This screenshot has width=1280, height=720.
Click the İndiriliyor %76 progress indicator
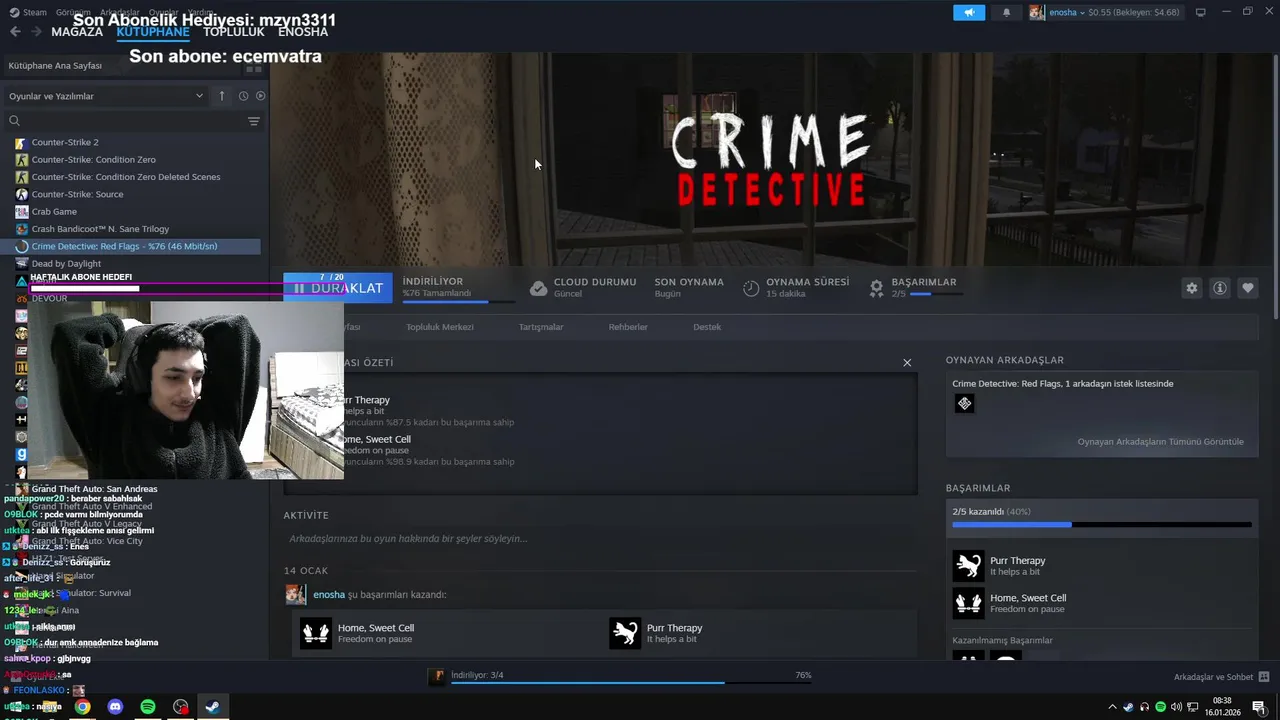(x=459, y=288)
